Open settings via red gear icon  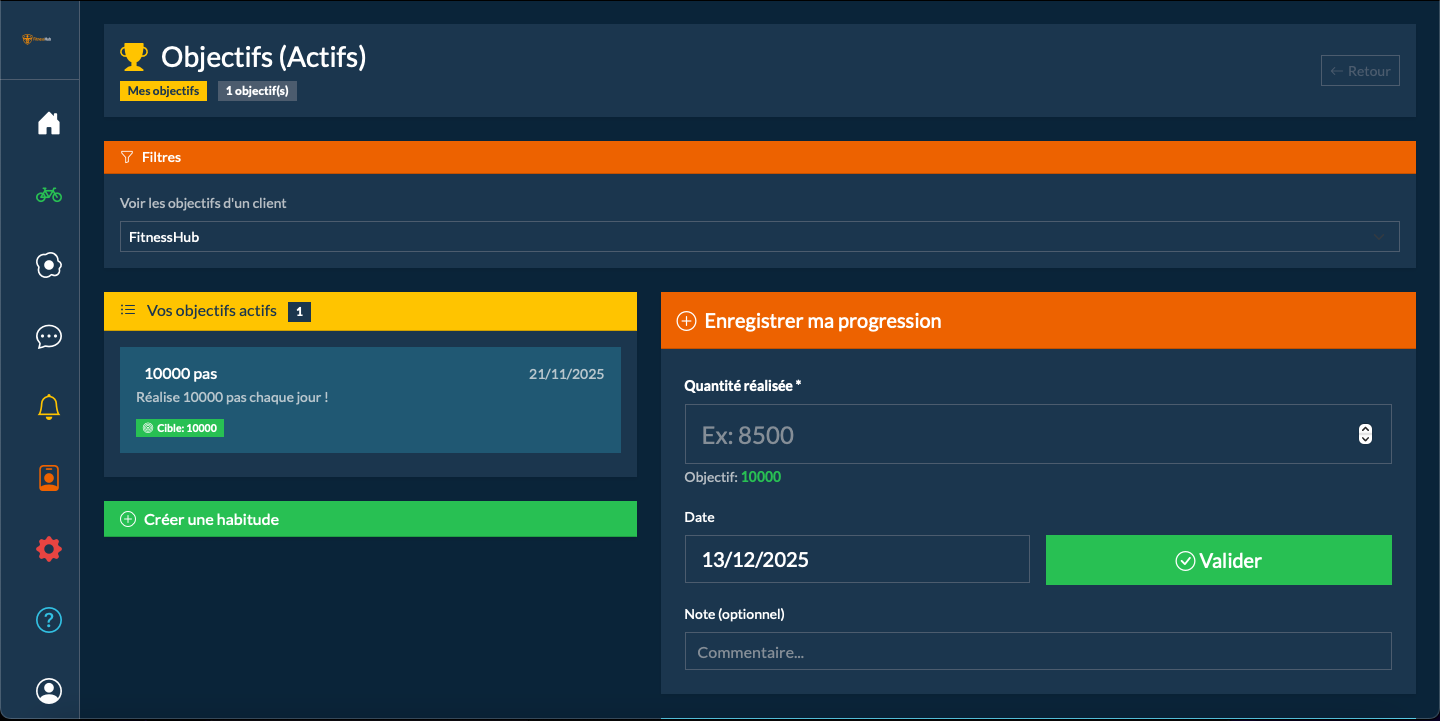(48, 549)
